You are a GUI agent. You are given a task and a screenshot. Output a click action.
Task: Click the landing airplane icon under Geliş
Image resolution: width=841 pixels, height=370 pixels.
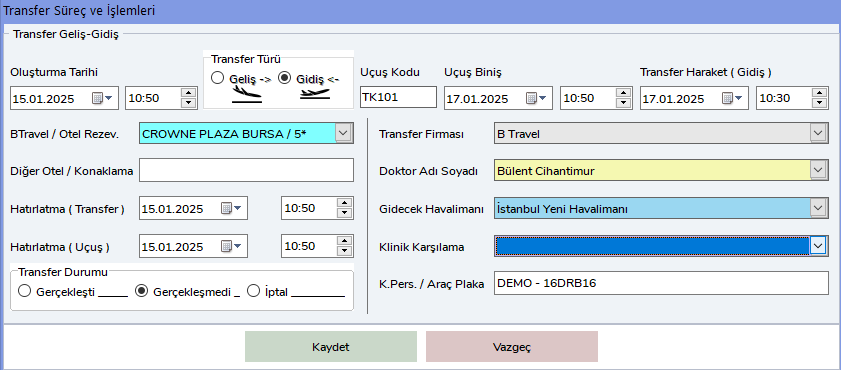[x=247, y=95]
